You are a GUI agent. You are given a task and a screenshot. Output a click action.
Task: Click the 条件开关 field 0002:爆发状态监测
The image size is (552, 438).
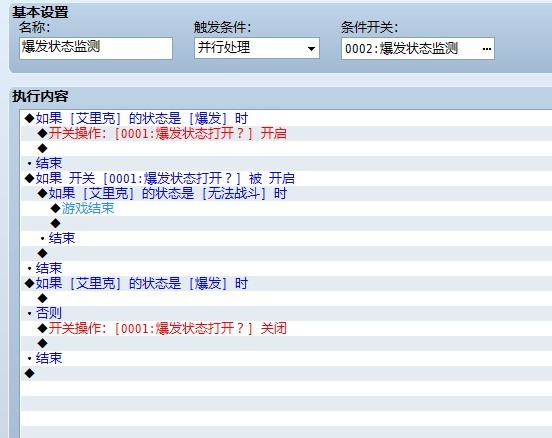click(418, 49)
